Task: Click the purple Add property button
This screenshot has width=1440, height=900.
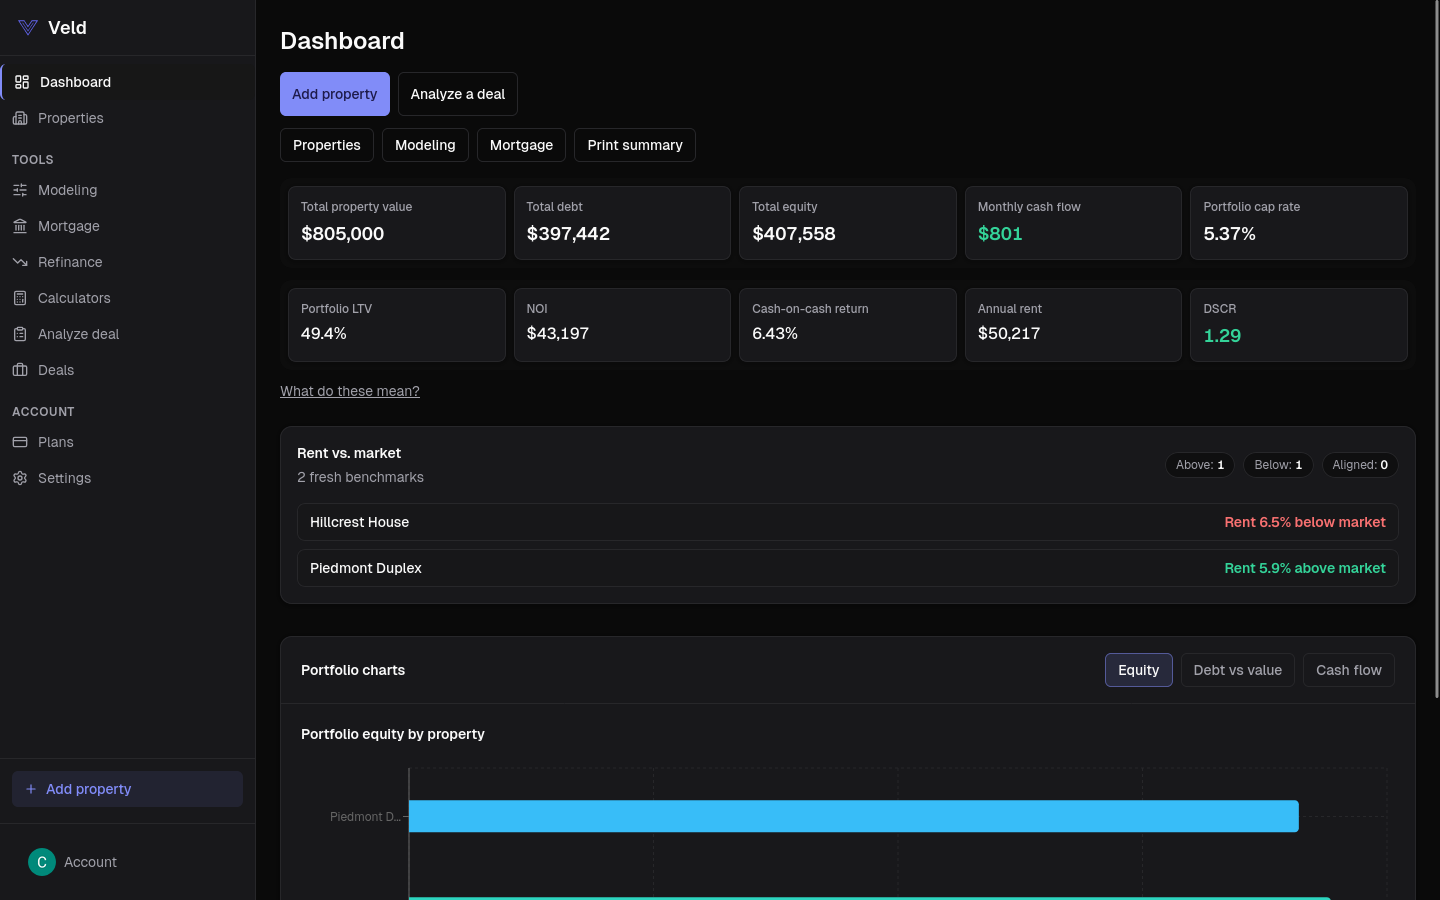Action: [335, 94]
